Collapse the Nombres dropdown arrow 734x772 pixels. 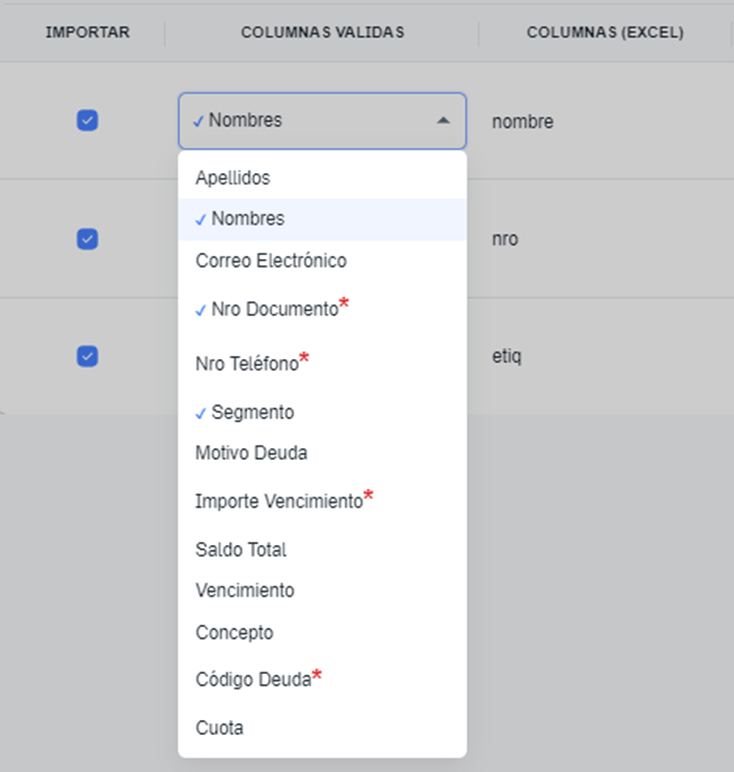[x=443, y=120]
